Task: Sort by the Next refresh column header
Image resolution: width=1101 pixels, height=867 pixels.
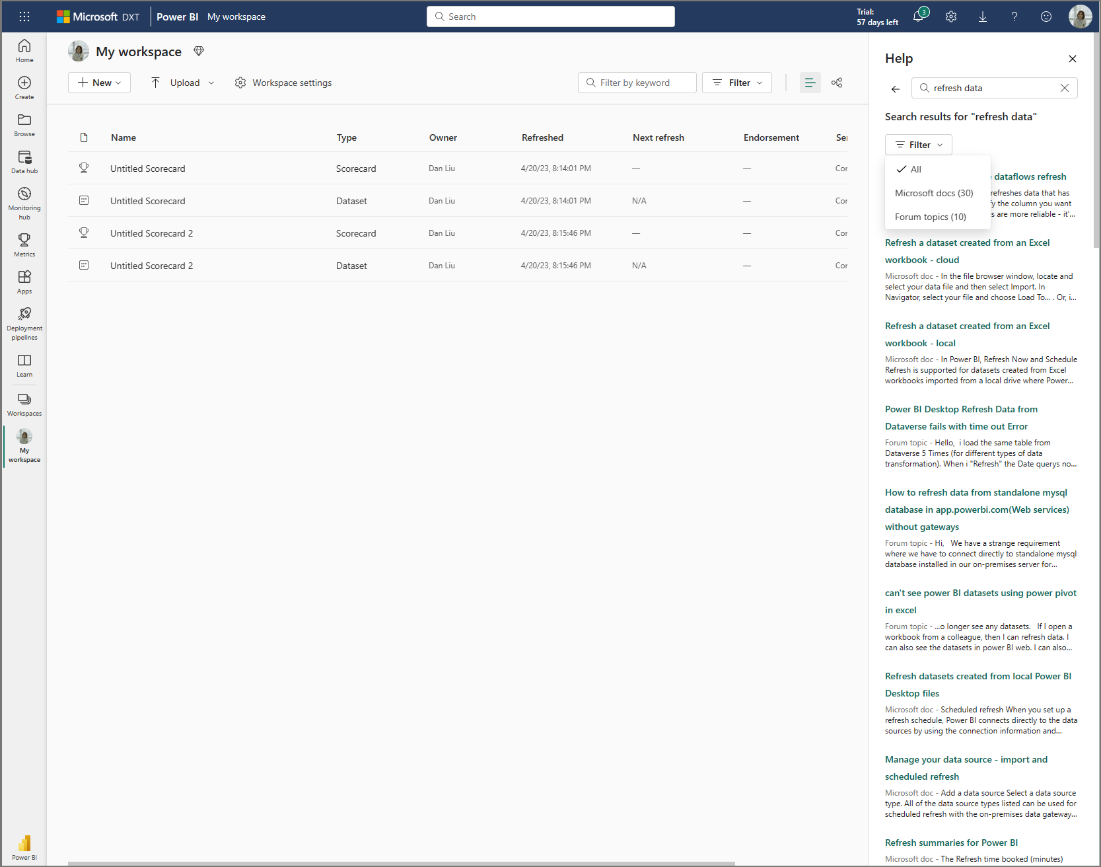Action: (658, 138)
